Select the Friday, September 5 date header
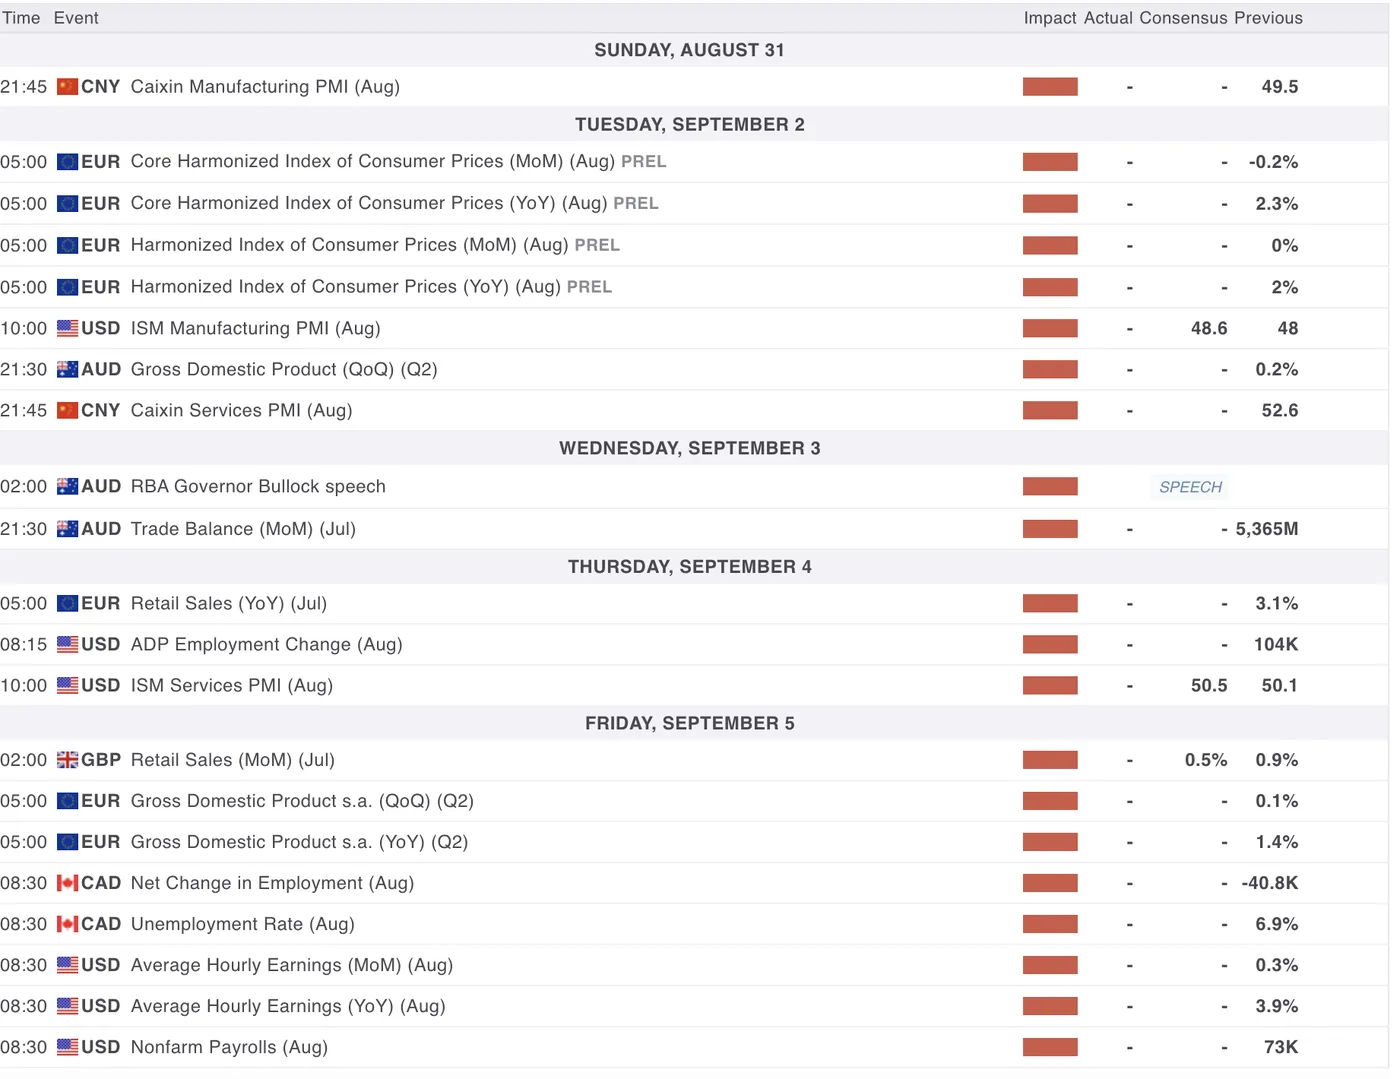The height and width of the screenshot is (1079, 1400). pyautogui.click(x=689, y=723)
